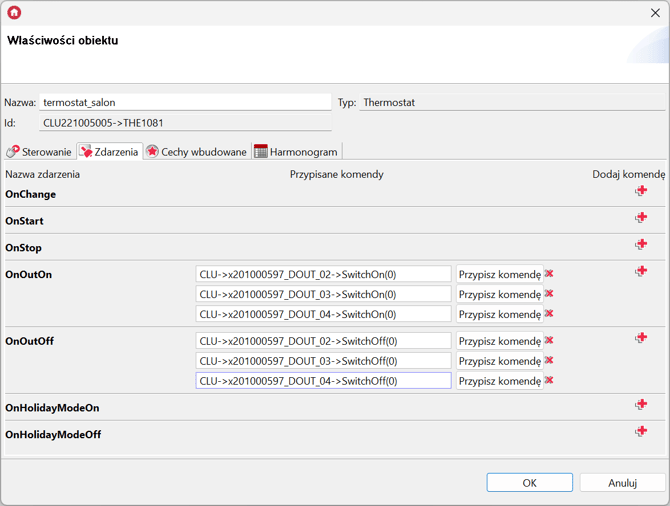Image resolution: width=670 pixels, height=506 pixels.
Task: Open the Harmonogram tab
Action: pyautogui.click(x=296, y=152)
